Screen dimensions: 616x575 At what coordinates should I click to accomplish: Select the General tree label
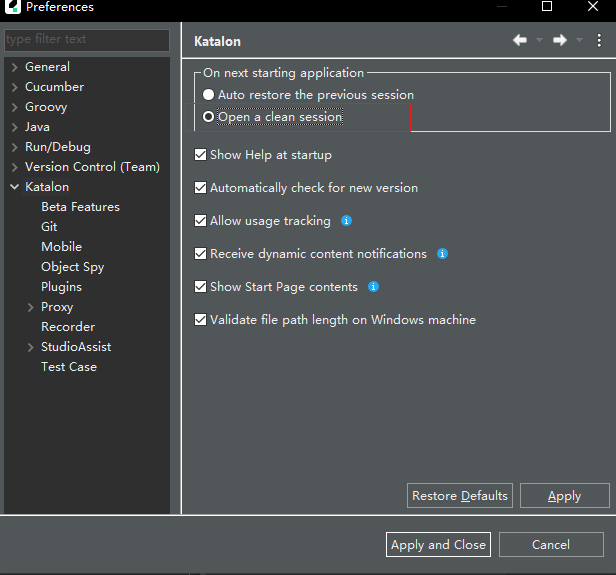click(48, 67)
